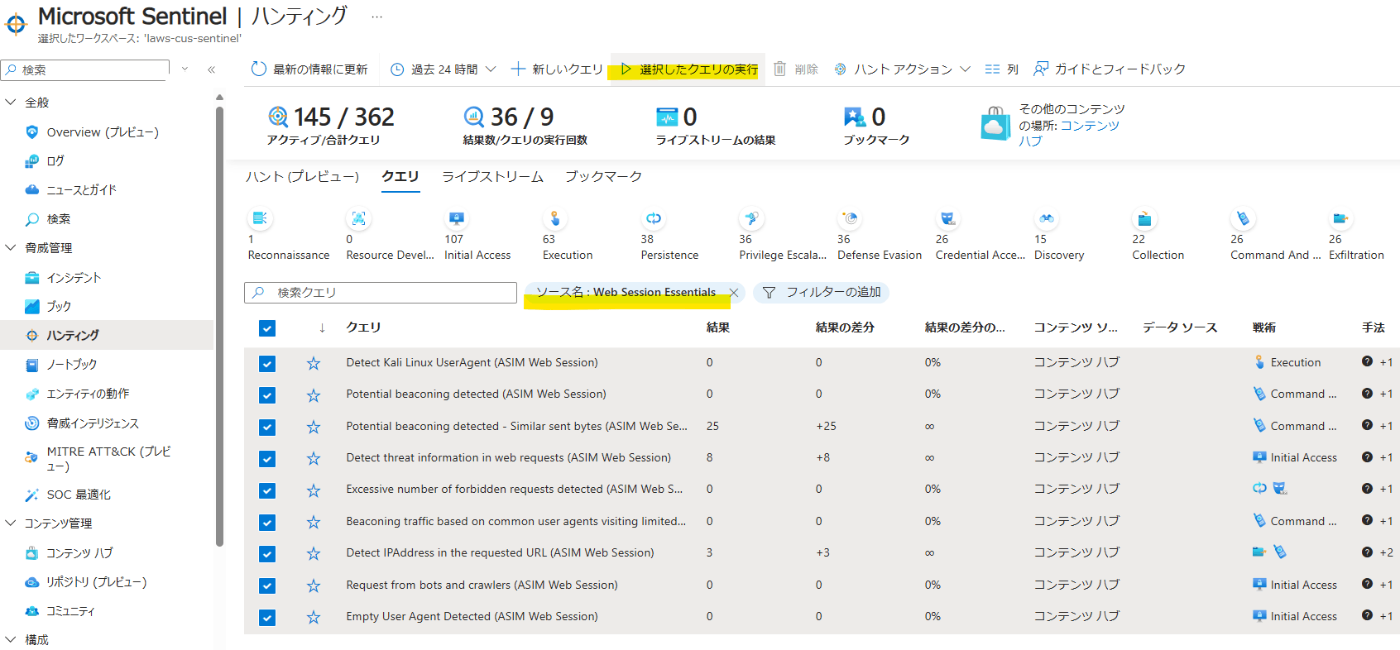Open ガイドとフィードバック

coord(1109,69)
